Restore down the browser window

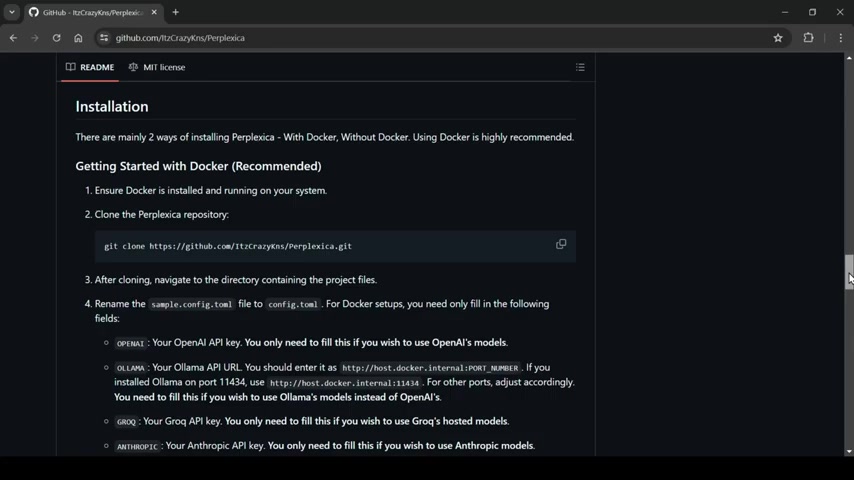812,12
